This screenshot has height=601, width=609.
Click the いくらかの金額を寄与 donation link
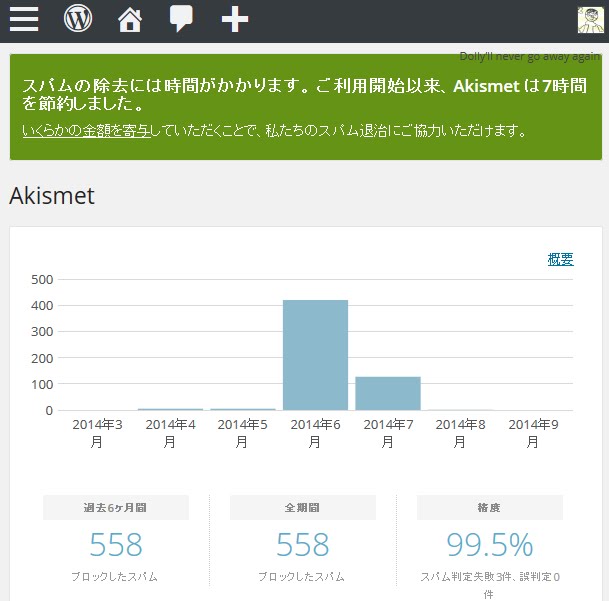coord(86,131)
